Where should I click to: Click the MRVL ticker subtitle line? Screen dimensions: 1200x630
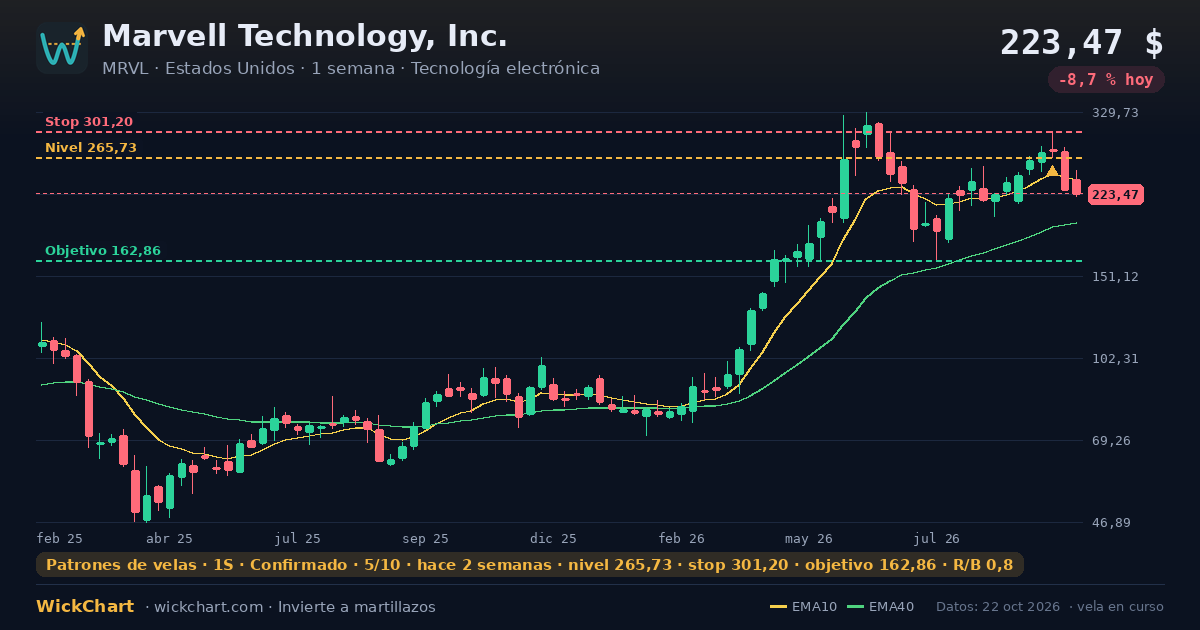point(351,69)
